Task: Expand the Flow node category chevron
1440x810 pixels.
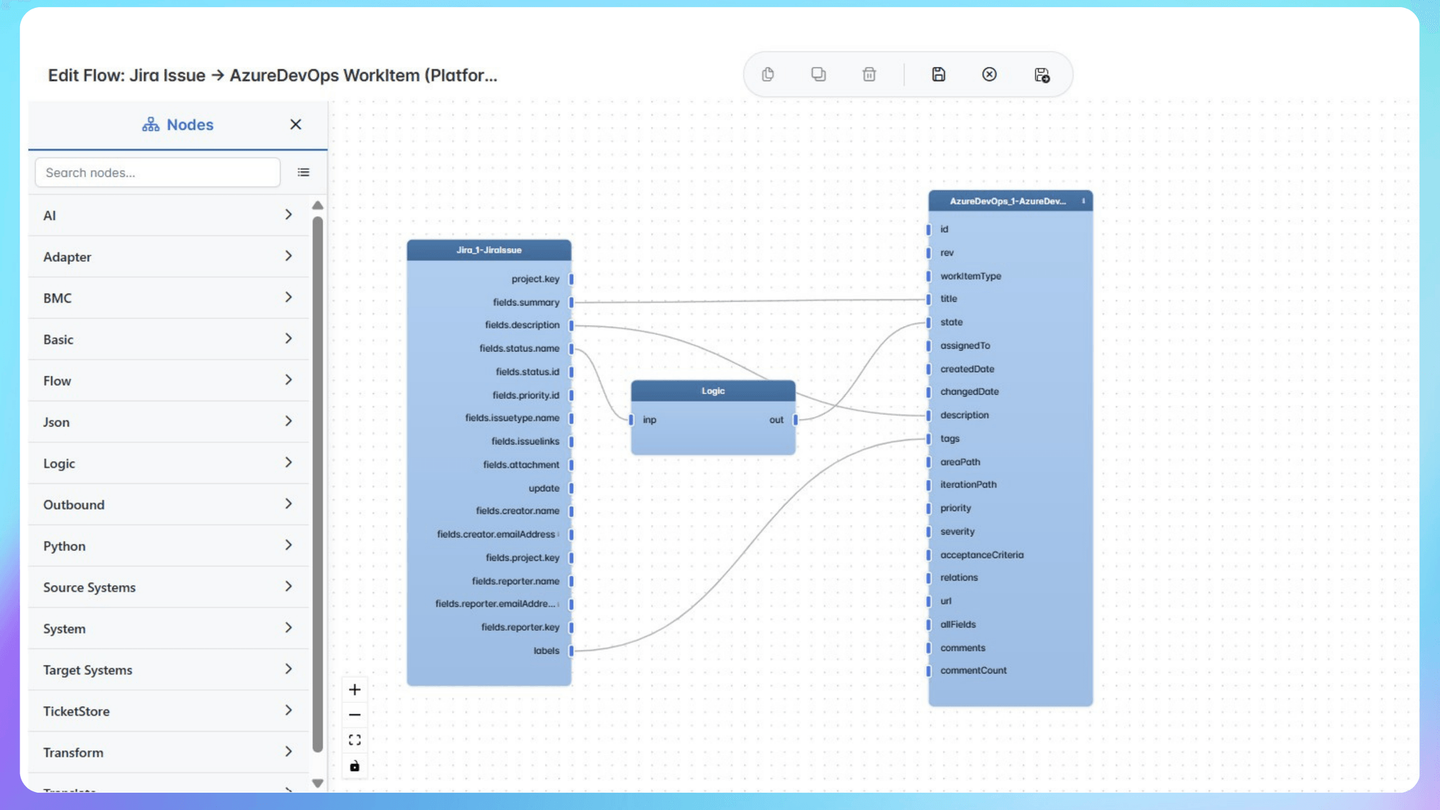Action: 288,380
